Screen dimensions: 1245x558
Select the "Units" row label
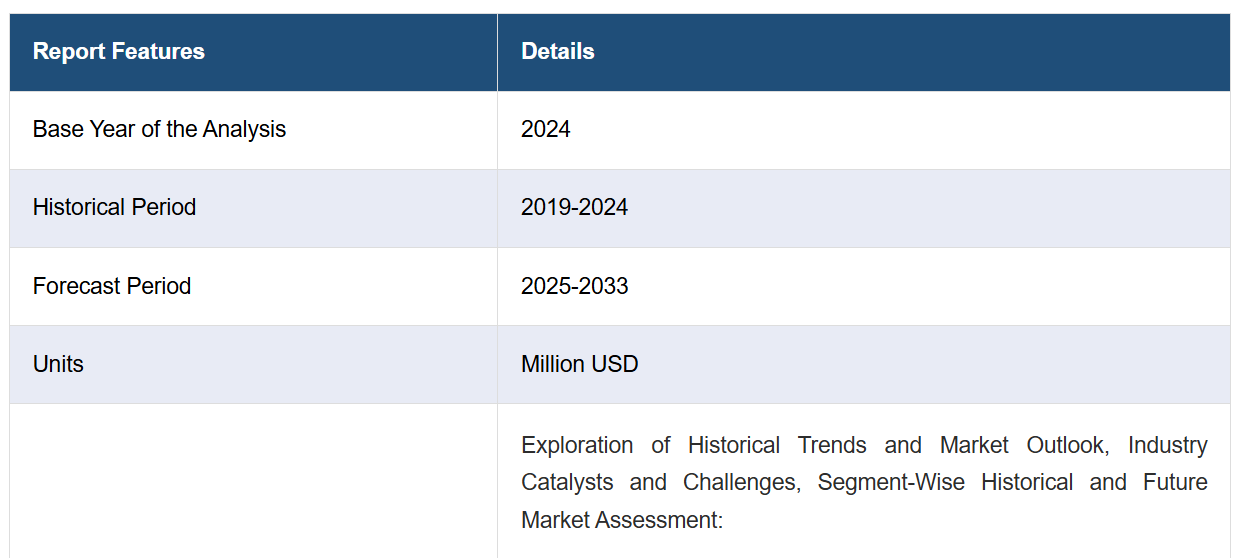tap(58, 364)
